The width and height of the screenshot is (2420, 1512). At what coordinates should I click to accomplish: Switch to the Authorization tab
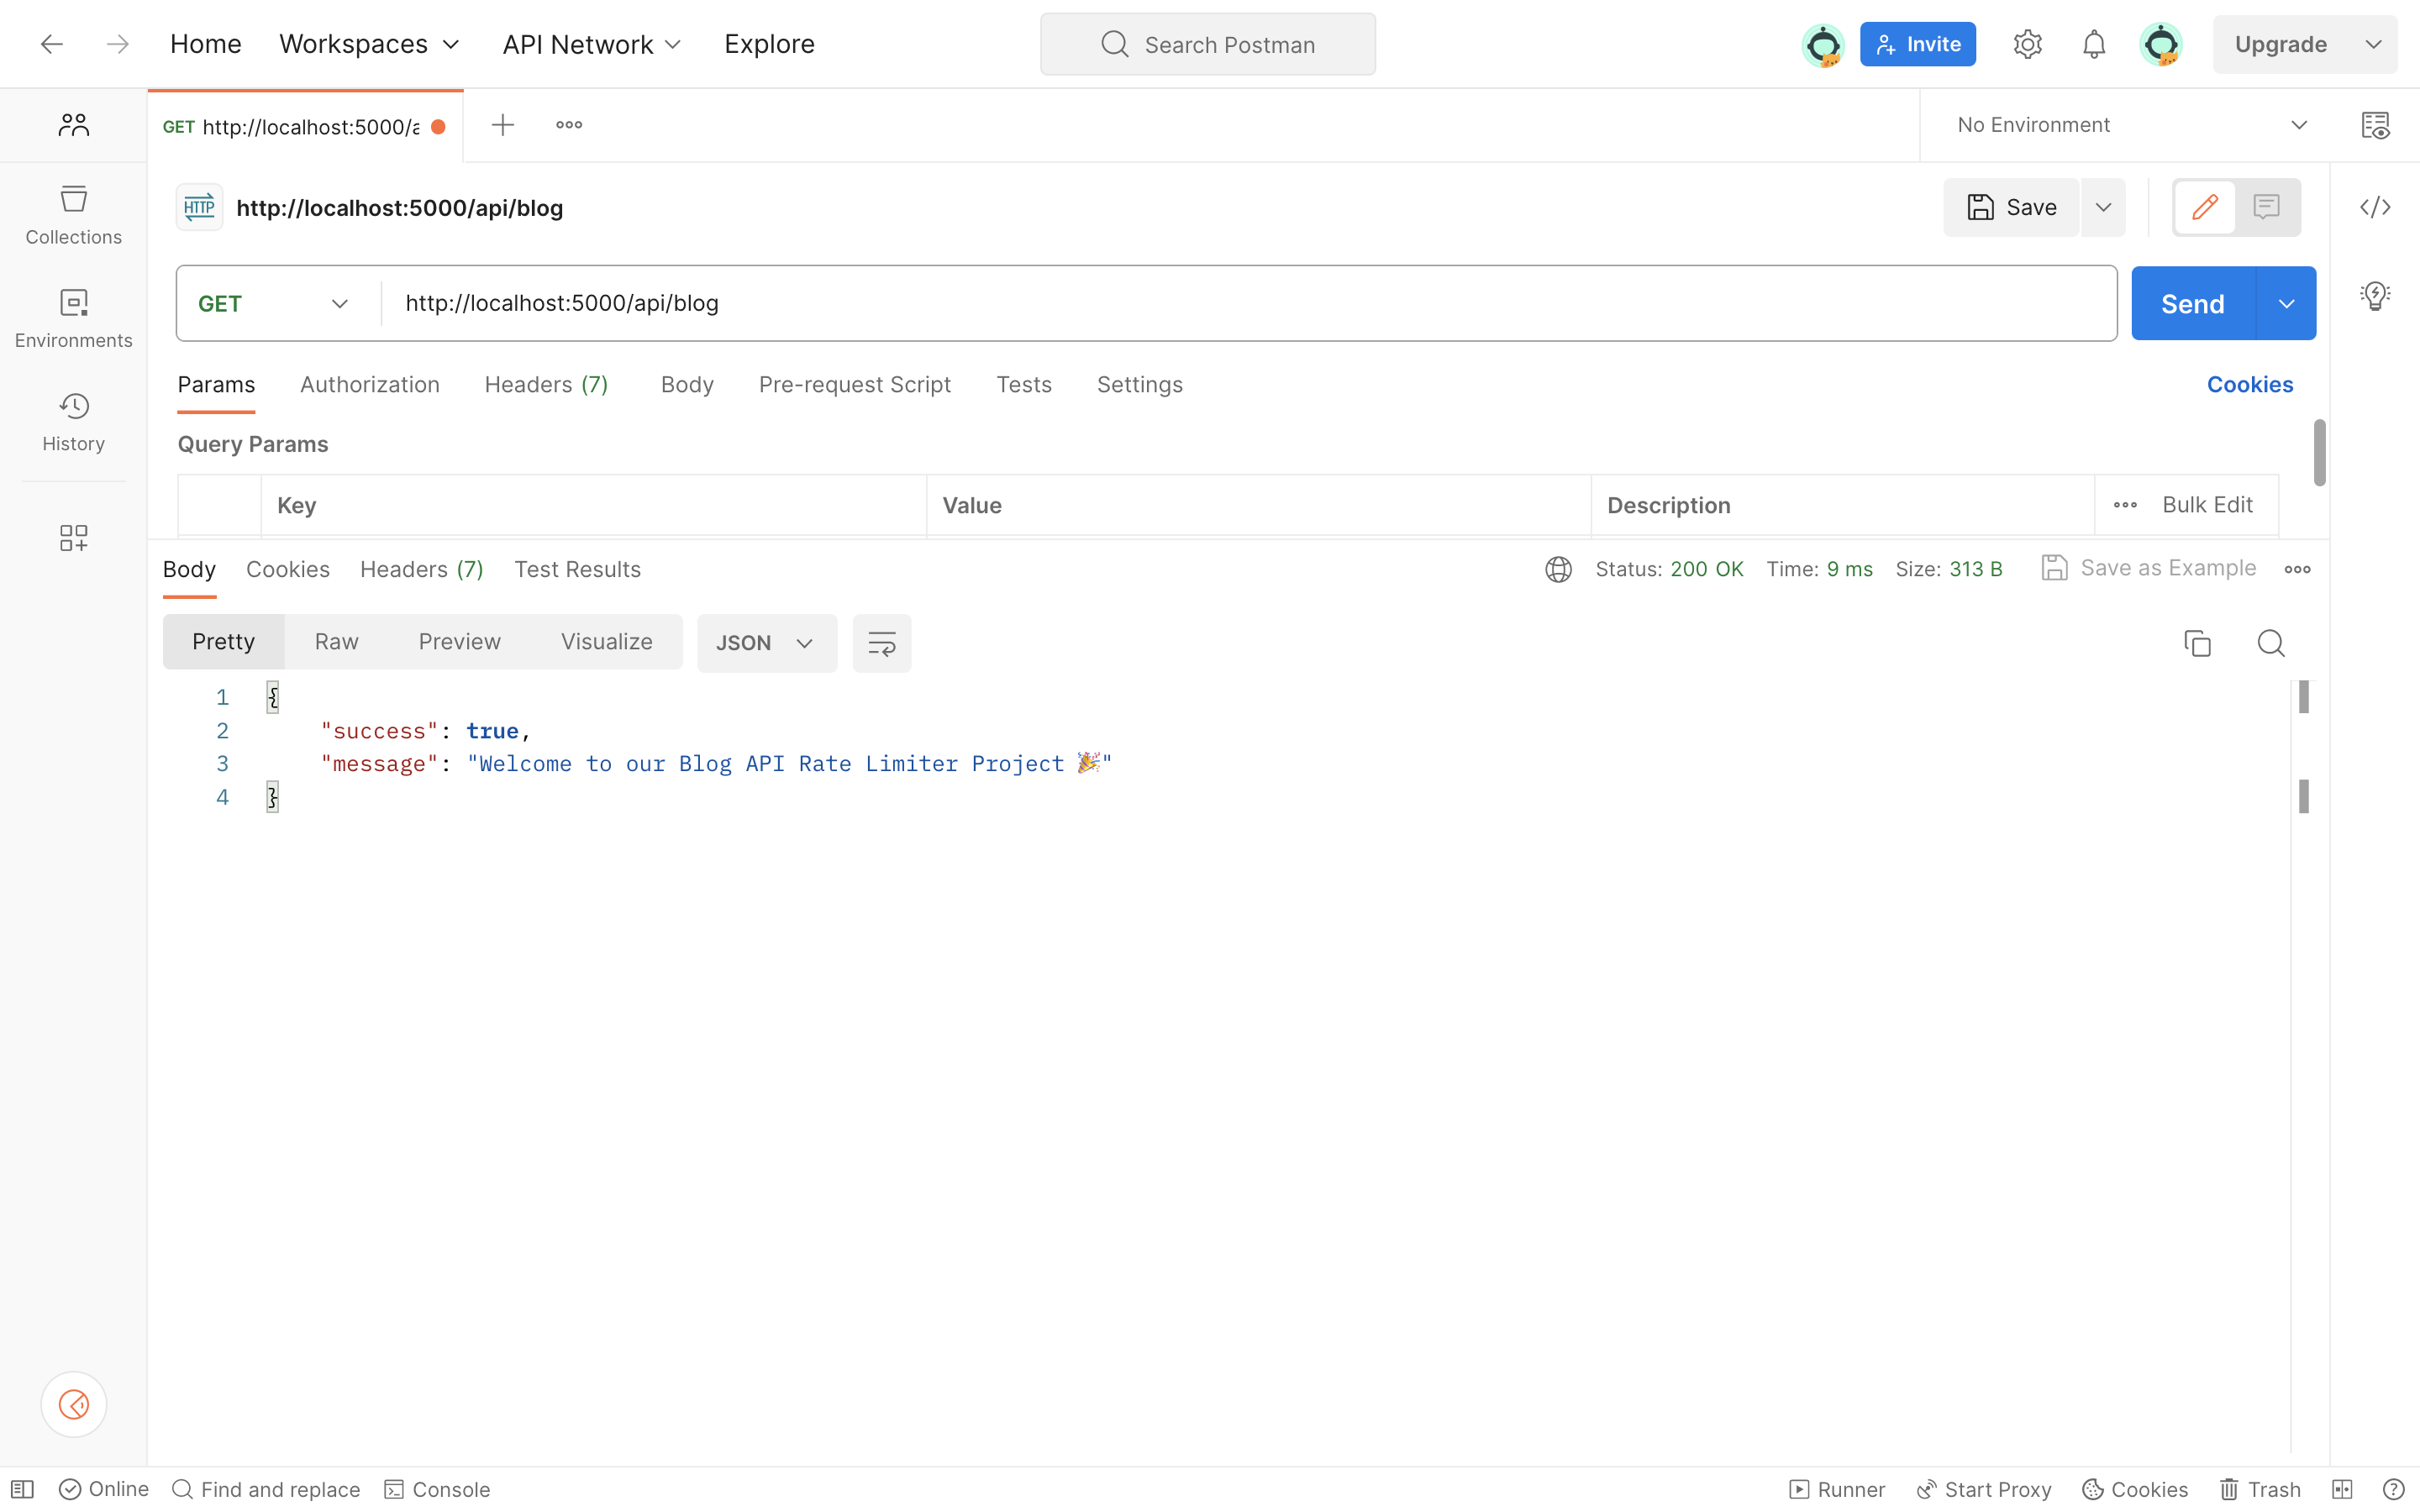[x=369, y=385]
